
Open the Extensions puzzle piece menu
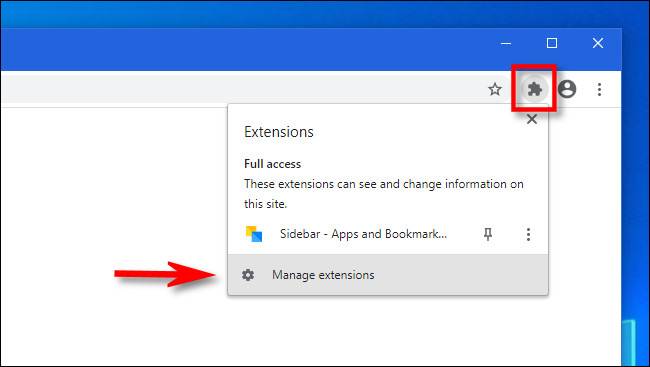534,89
